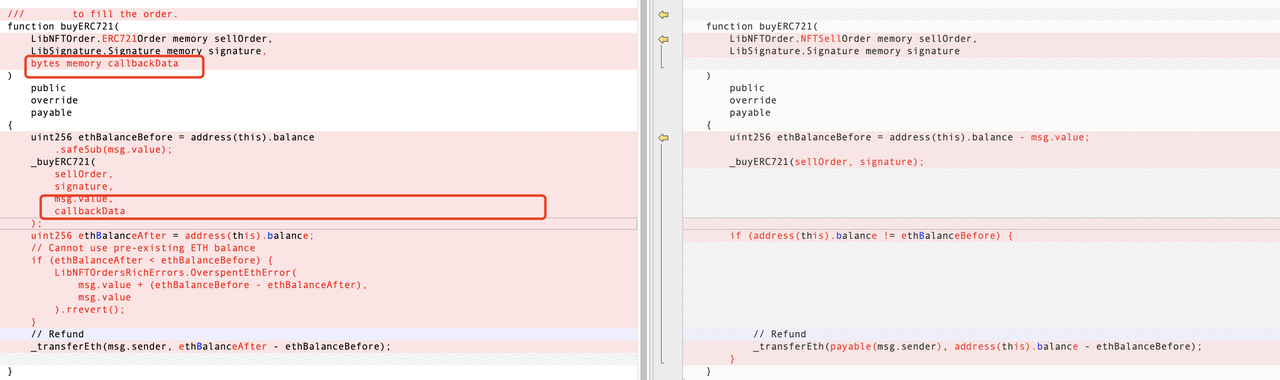Click 'function buyERC721(' in the left pane

(66, 26)
